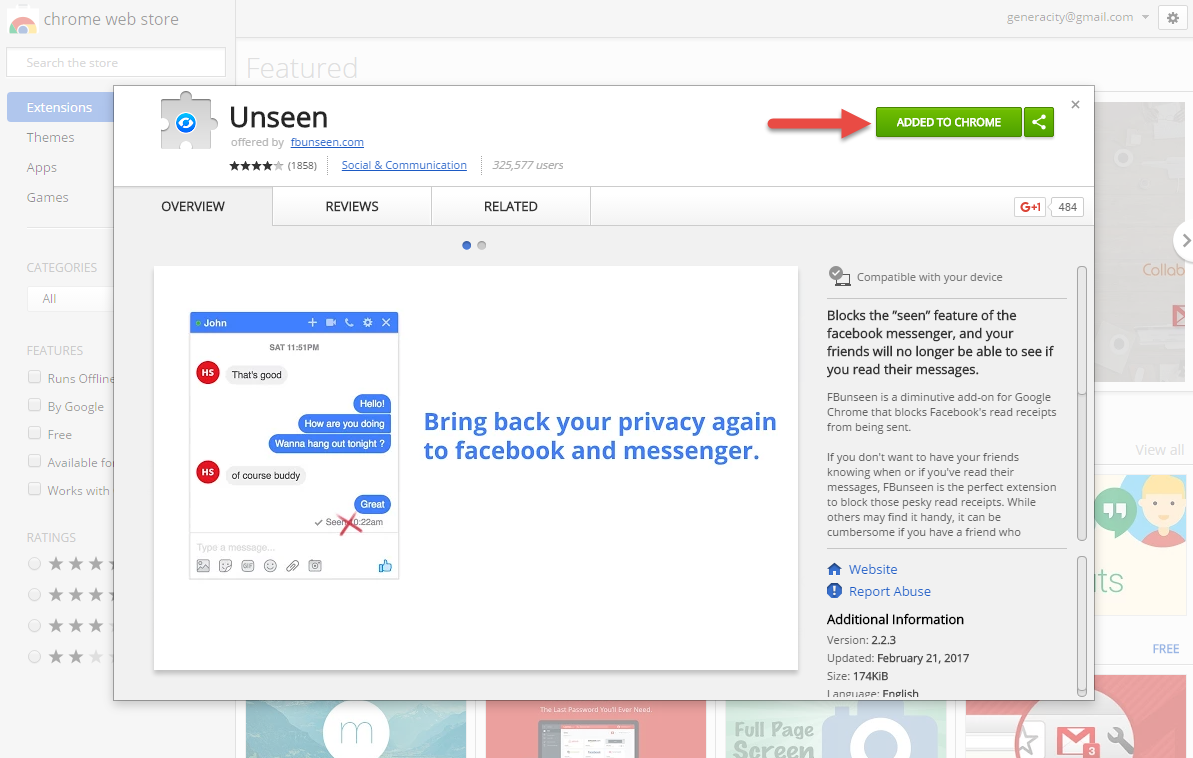1193x758 pixels.
Task: Click the Report Abuse exclamation icon
Action: (835, 591)
